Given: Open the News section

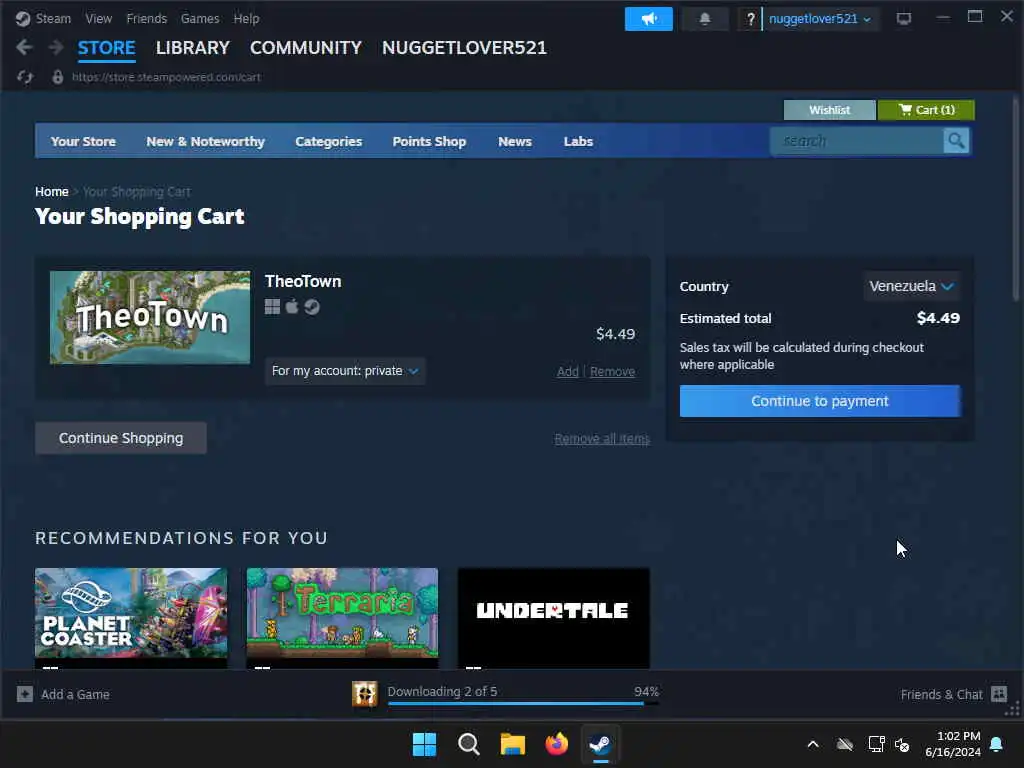Looking at the screenshot, I should pyautogui.click(x=515, y=141).
